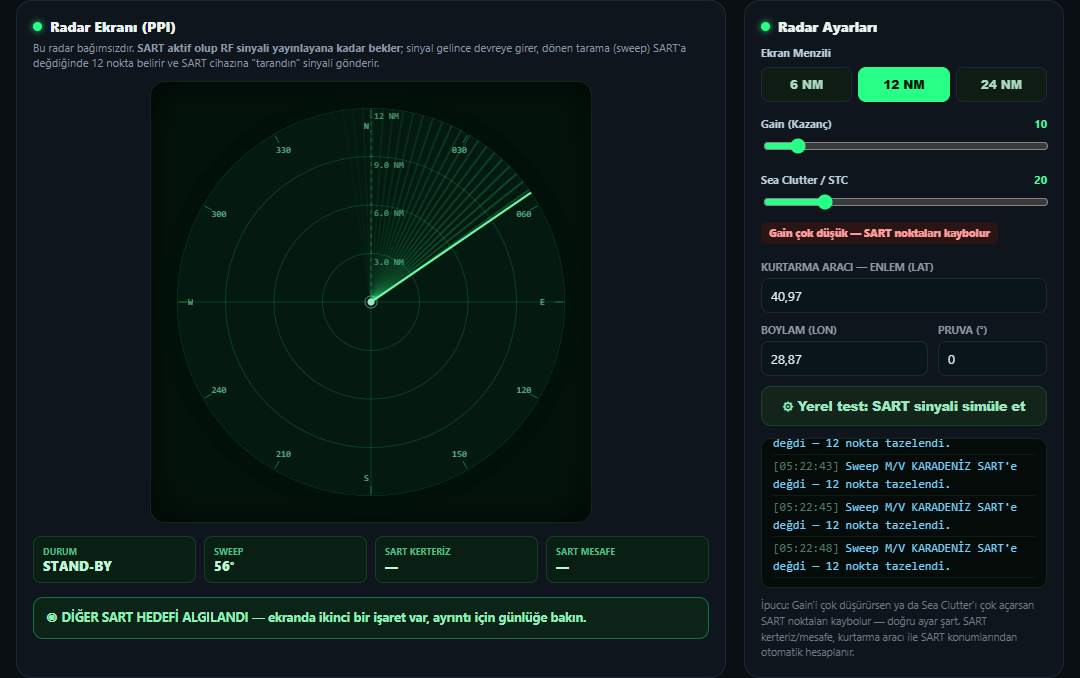Image resolution: width=1080 pixels, height=678 pixels.
Task: Click the SART KERTERİZ readout card
Action: (456, 559)
